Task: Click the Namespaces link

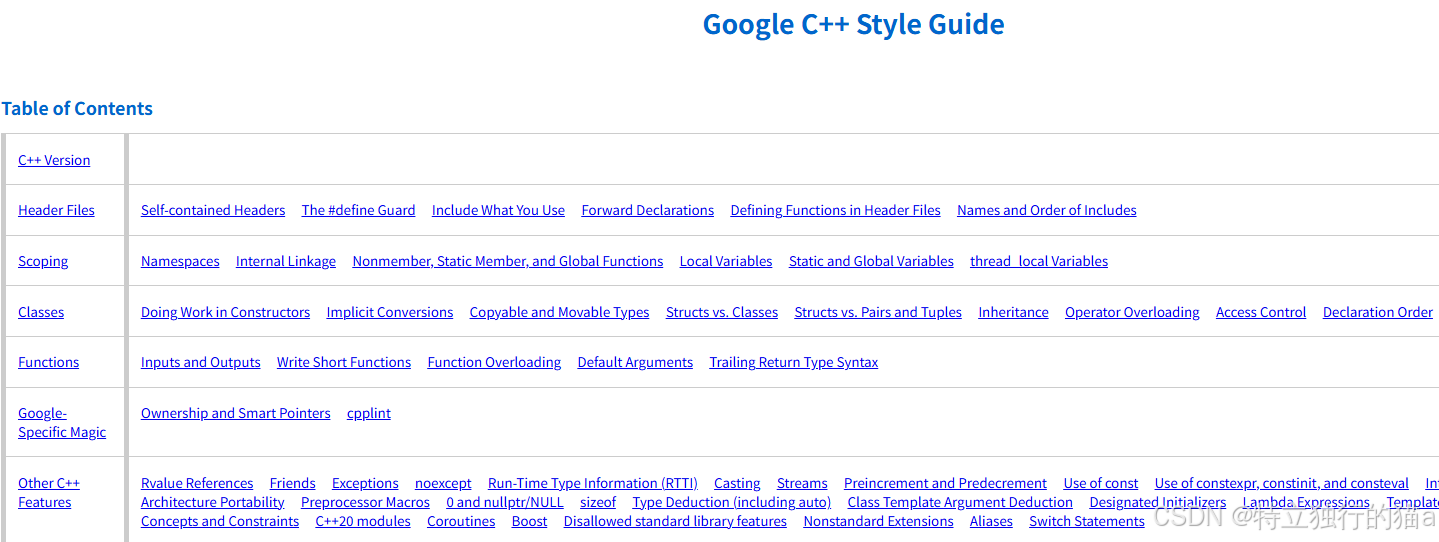Action: [180, 261]
